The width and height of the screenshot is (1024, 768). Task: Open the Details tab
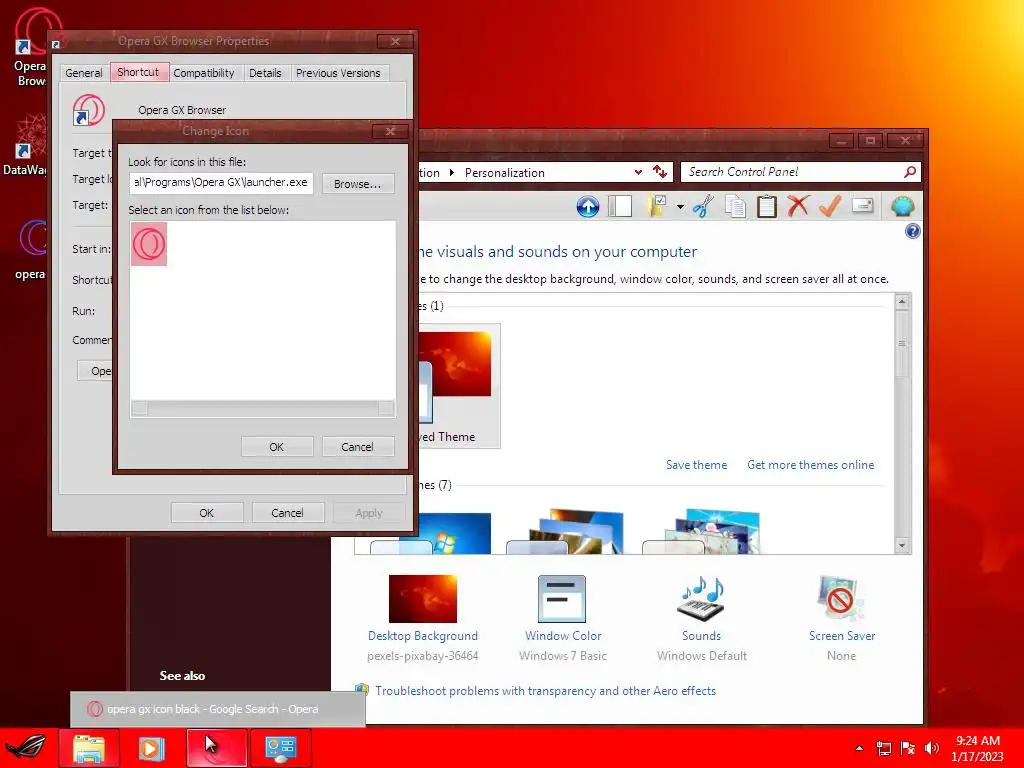(x=265, y=73)
